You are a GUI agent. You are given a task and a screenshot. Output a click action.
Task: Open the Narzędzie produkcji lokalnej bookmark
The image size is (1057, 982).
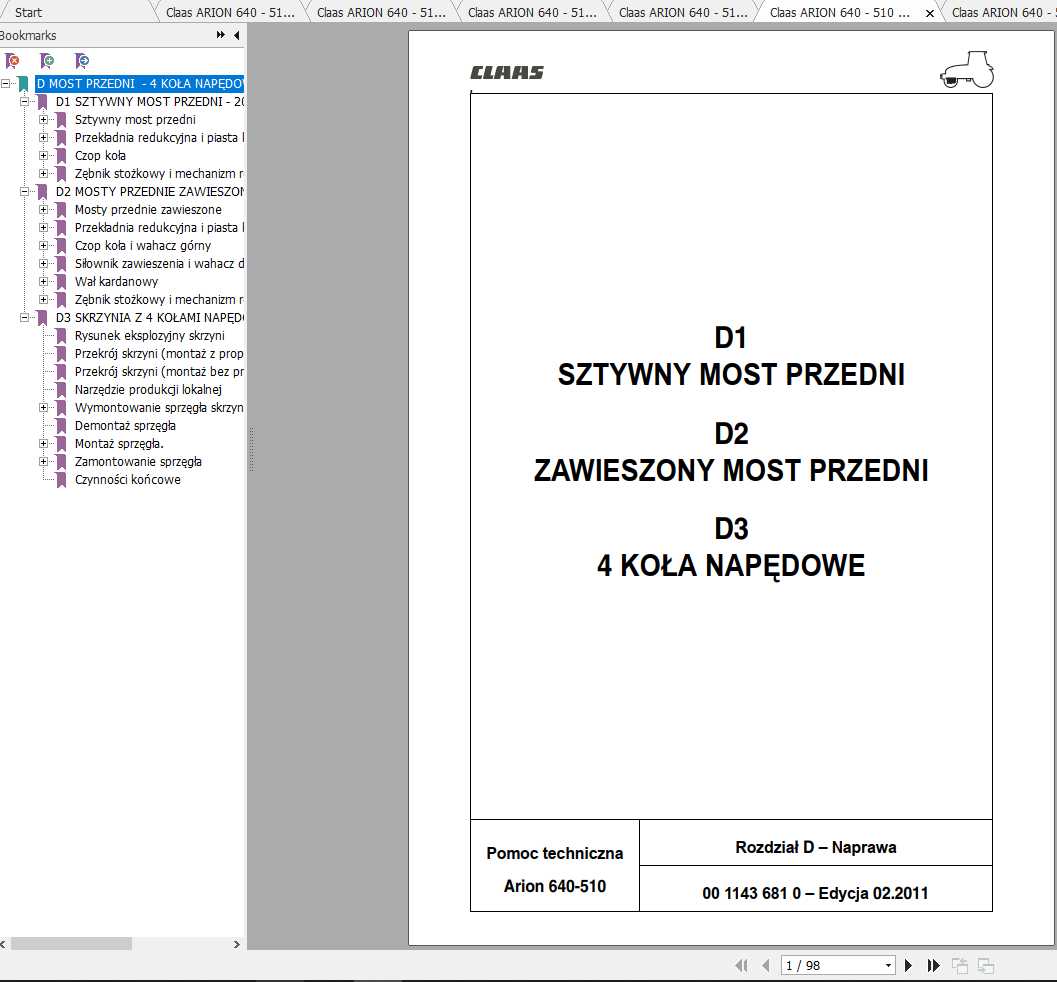pyautogui.click(x=148, y=390)
